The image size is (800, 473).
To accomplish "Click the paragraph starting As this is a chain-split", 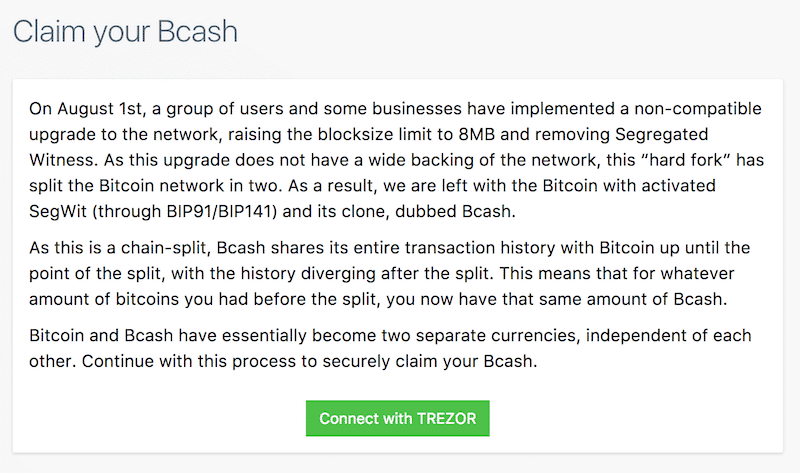I will tap(389, 273).
